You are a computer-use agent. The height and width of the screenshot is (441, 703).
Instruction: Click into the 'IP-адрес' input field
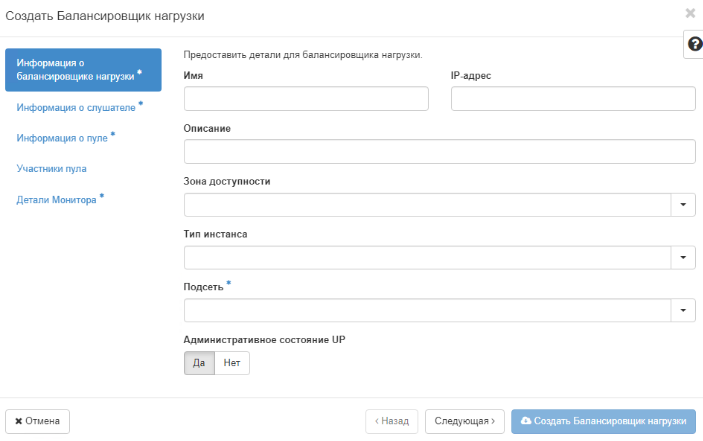(x=573, y=98)
